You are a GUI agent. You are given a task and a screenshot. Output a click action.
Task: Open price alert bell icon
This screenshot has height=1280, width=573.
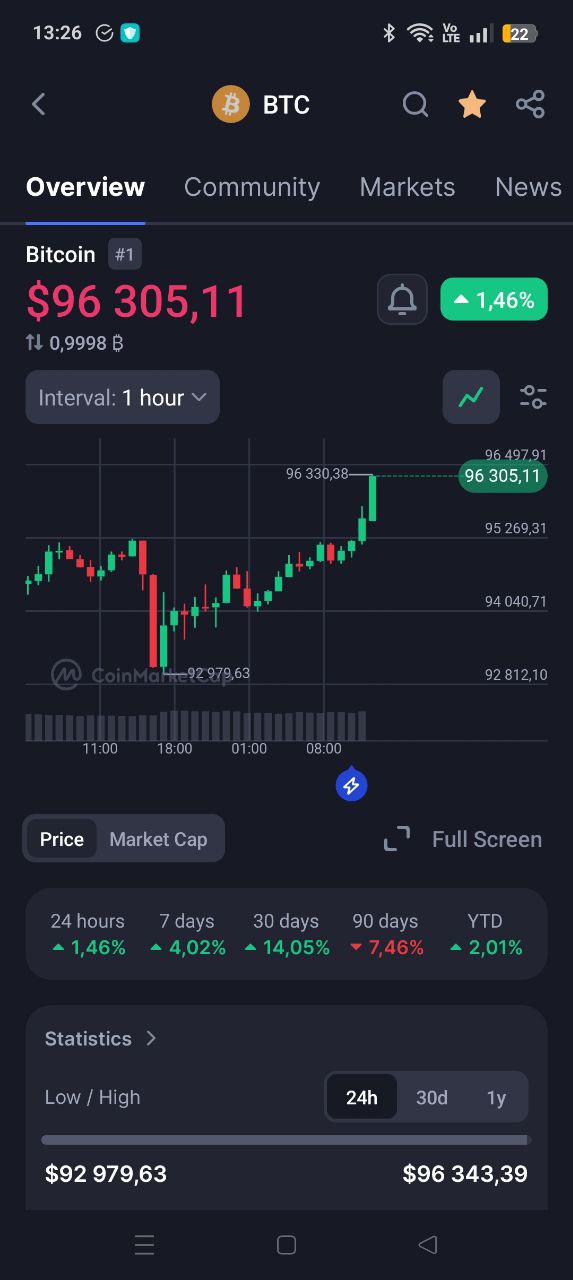pos(402,299)
